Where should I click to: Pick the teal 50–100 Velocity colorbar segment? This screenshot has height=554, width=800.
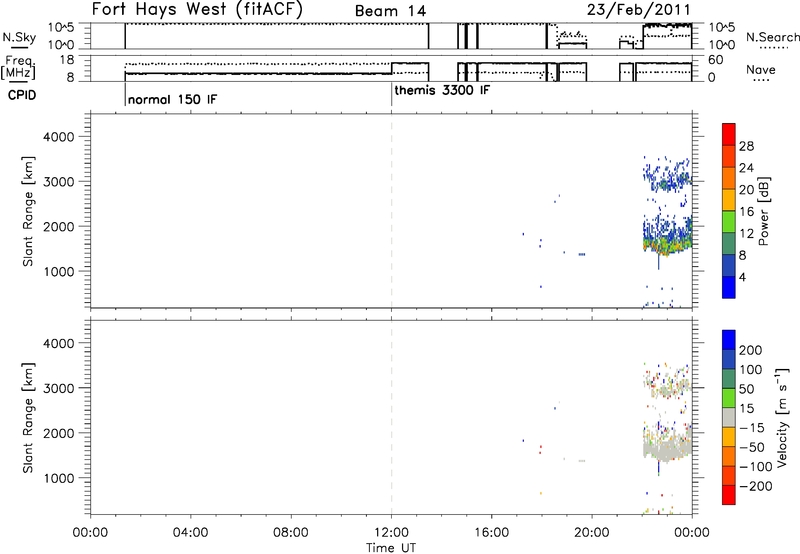tap(729, 379)
